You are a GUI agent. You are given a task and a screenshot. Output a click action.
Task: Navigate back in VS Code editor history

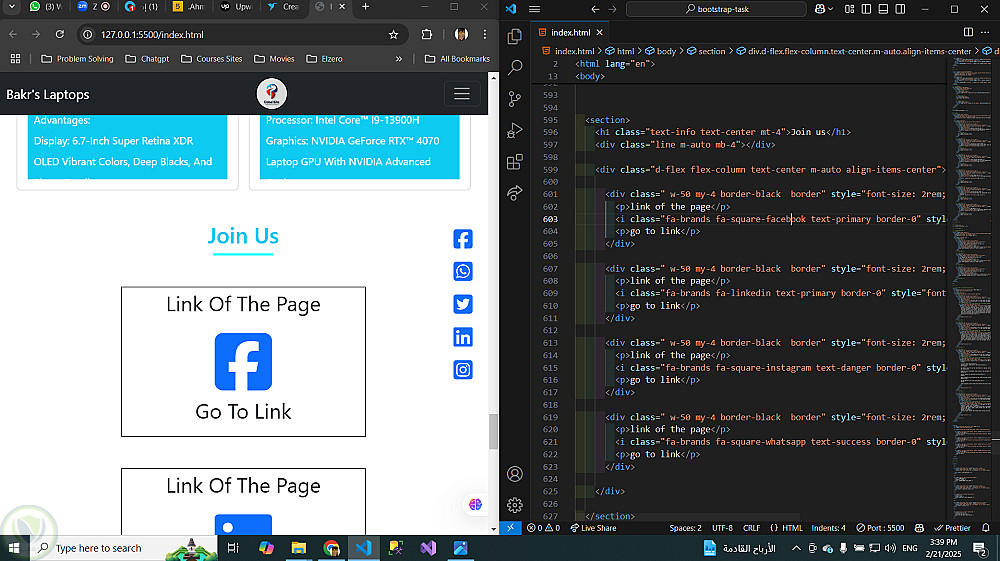[595, 9]
